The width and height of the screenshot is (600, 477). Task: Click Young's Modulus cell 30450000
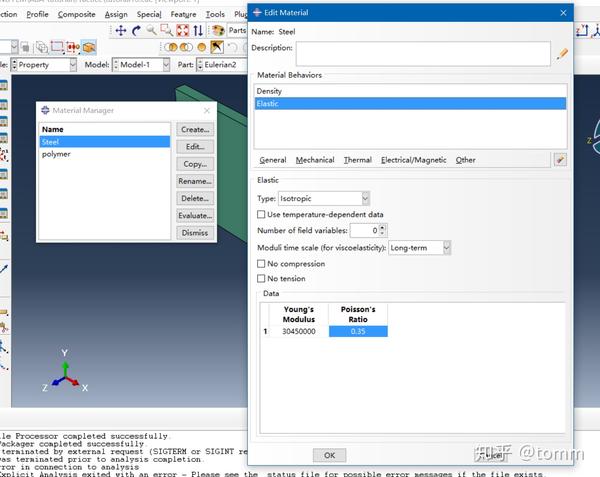click(x=299, y=331)
